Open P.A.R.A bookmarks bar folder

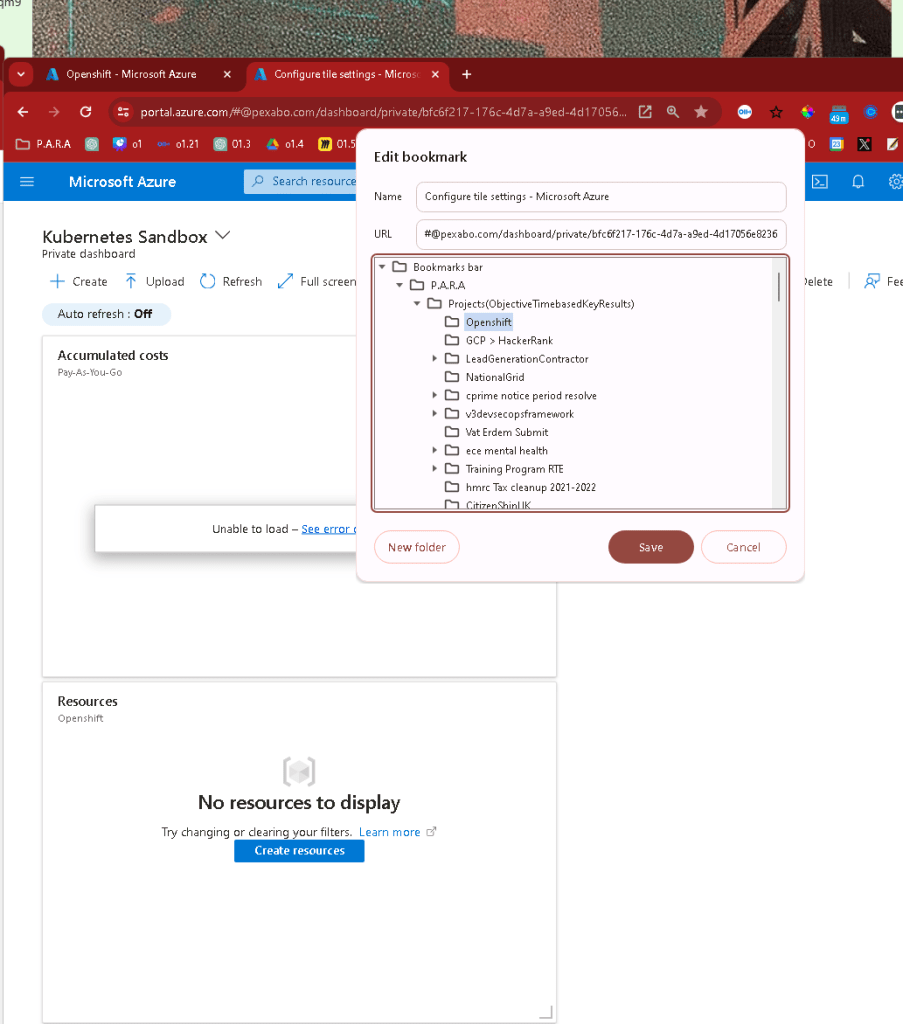click(43, 144)
